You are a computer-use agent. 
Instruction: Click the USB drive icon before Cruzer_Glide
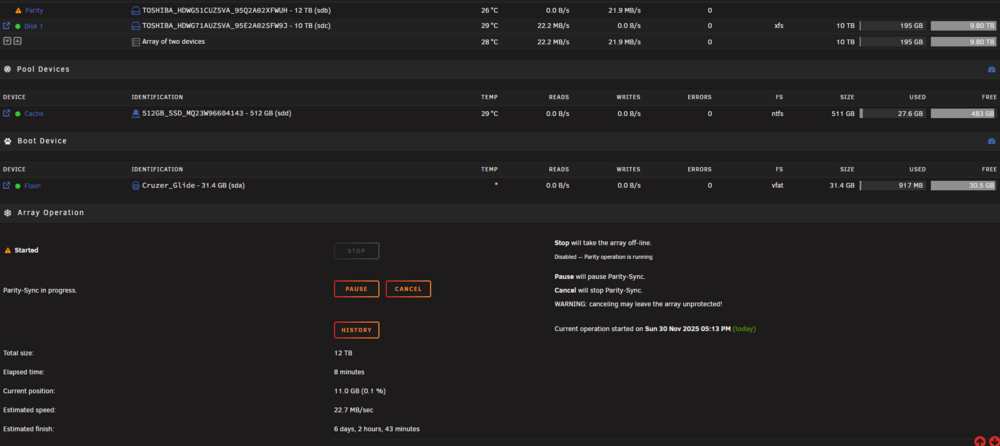pyautogui.click(x=135, y=186)
